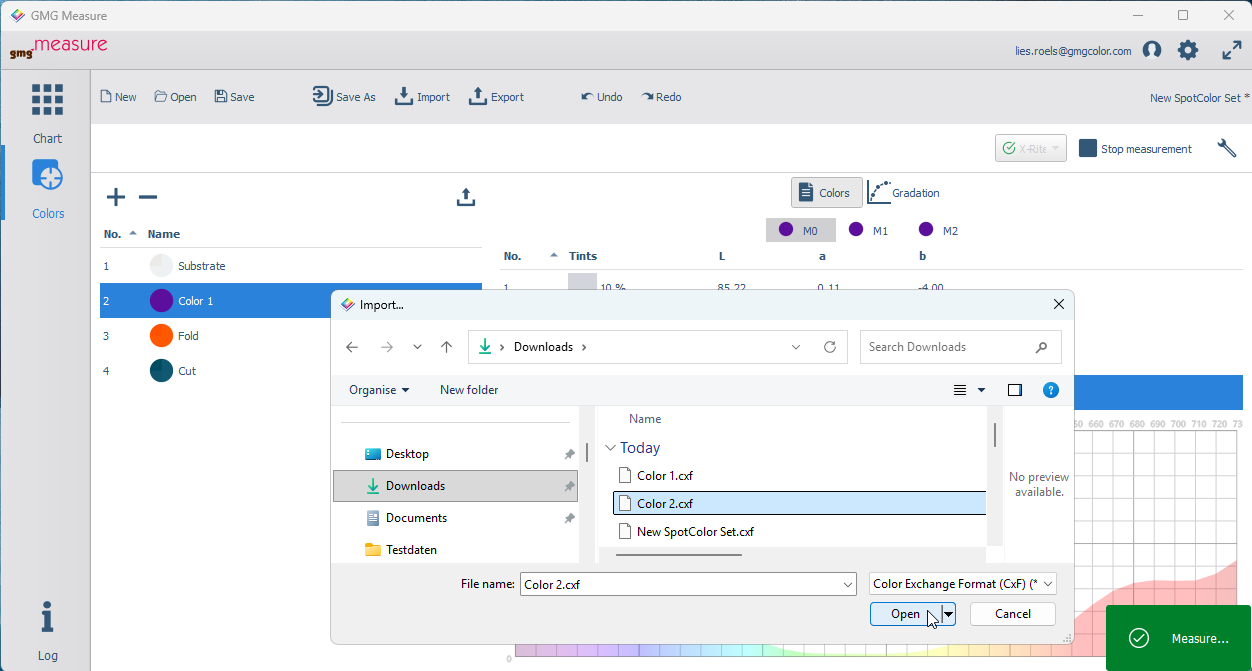
Task: Click the Search Downloads field
Action: coord(960,347)
